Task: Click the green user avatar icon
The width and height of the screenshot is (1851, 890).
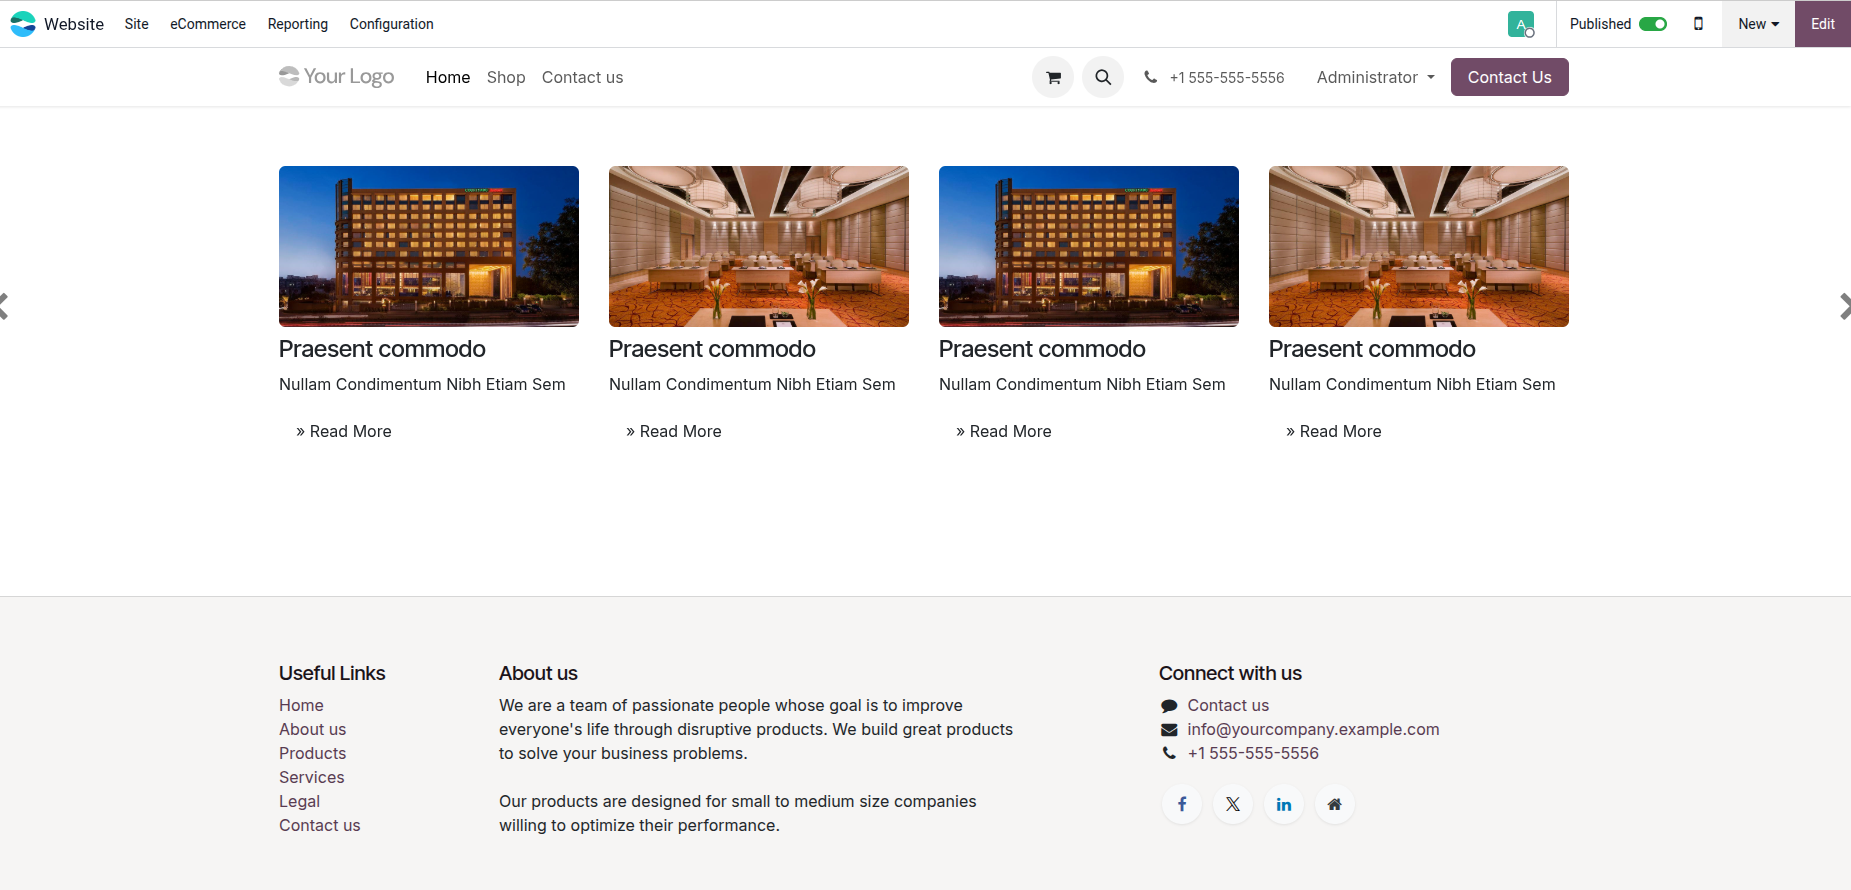Action: 1521,24
